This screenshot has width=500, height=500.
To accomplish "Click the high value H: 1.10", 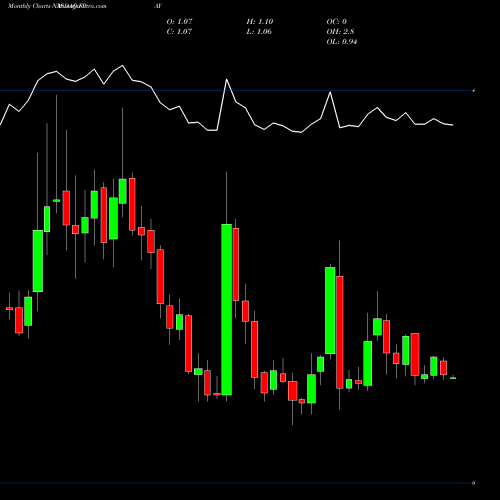I will 260,22.
